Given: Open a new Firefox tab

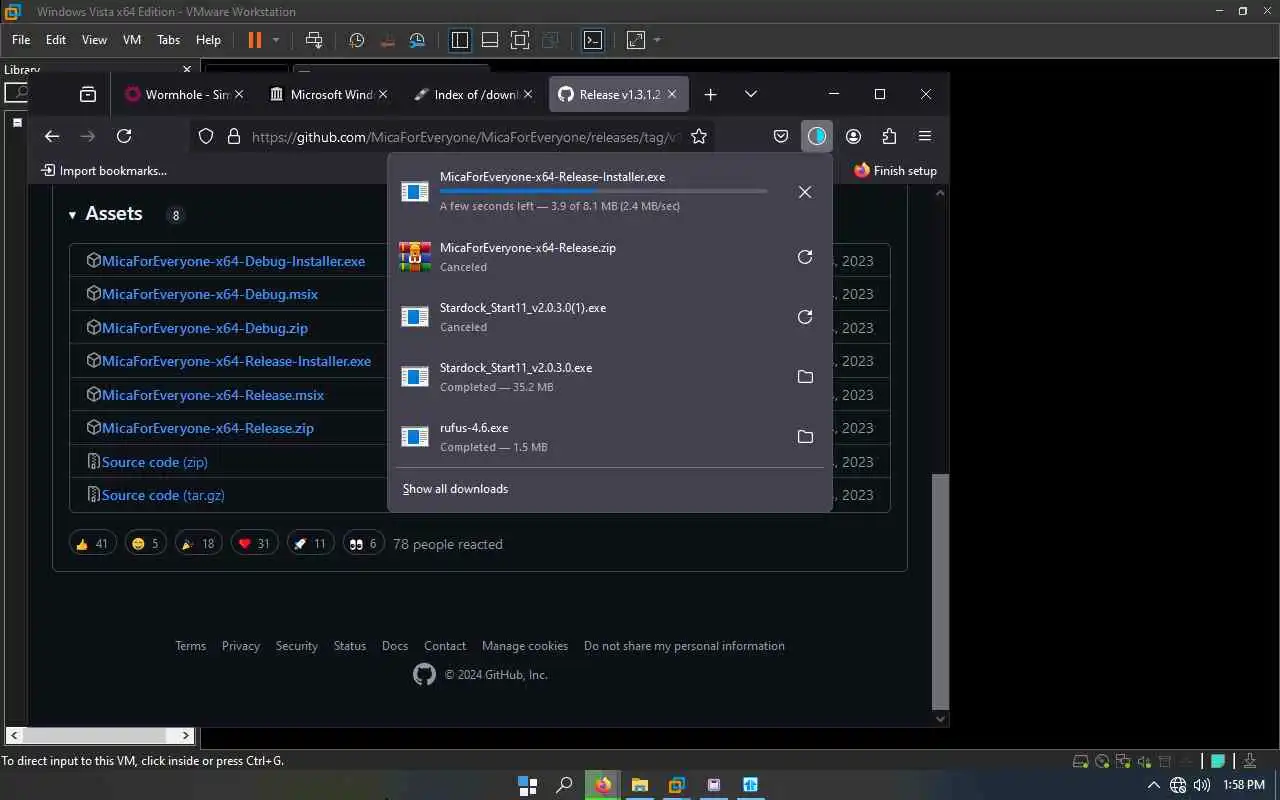Looking at the screenshot, I should [x=710, y=94].
